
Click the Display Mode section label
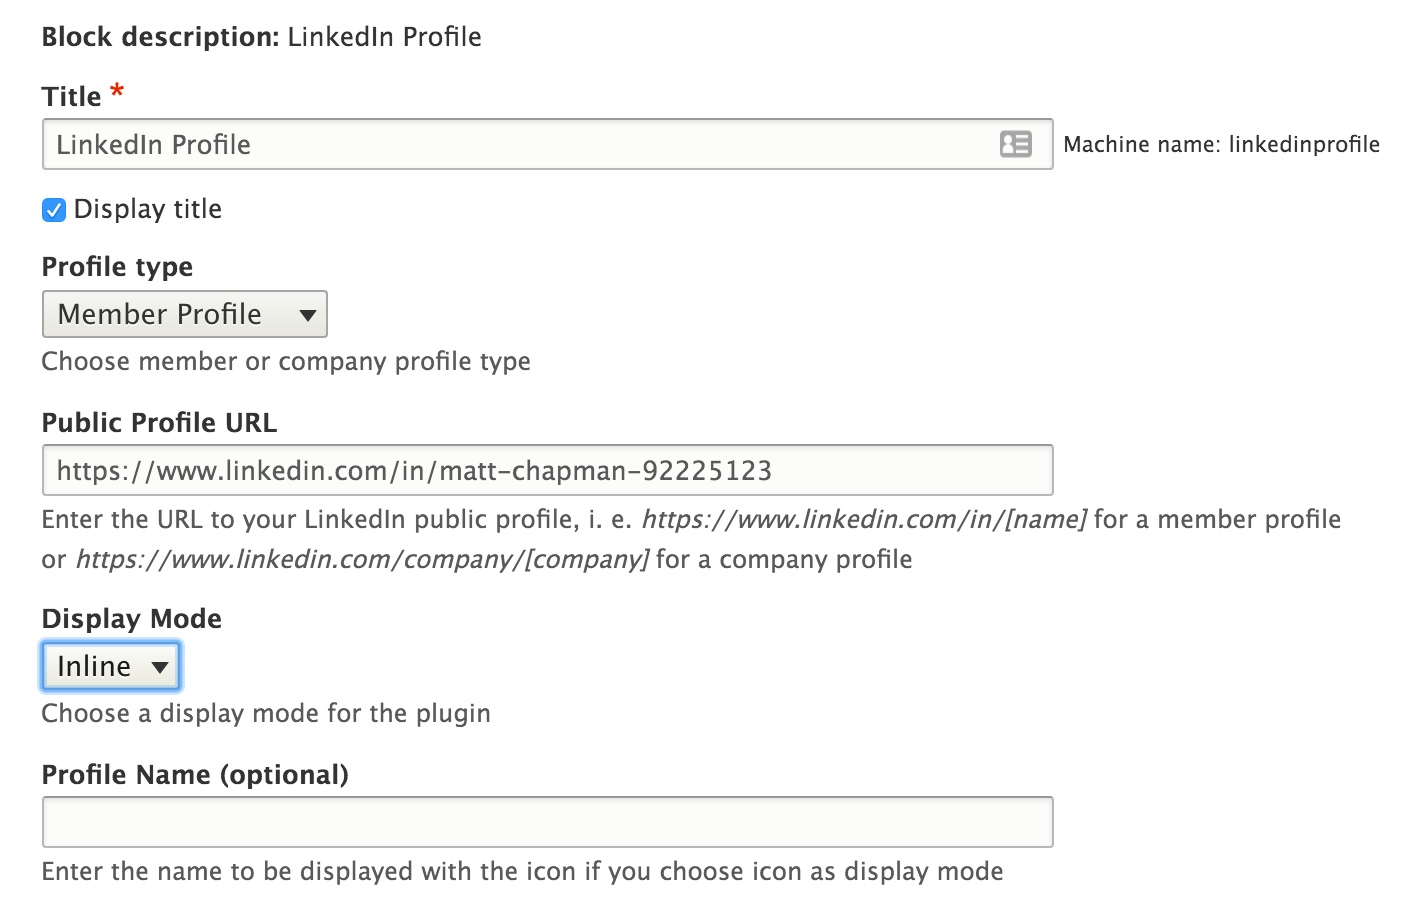pos(131,618)
